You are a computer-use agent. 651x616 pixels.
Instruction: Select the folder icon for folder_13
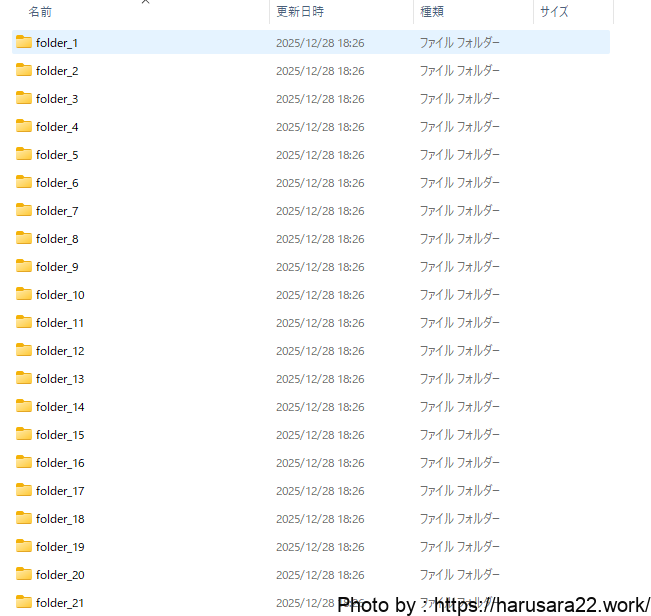click(x=24, y=378)
